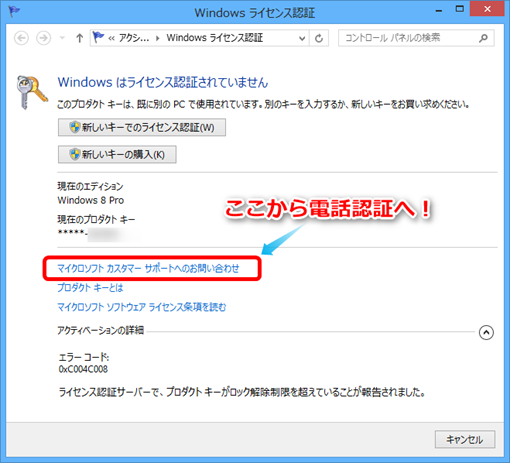Click the forward navigation arrow

(x=43, y=38)
